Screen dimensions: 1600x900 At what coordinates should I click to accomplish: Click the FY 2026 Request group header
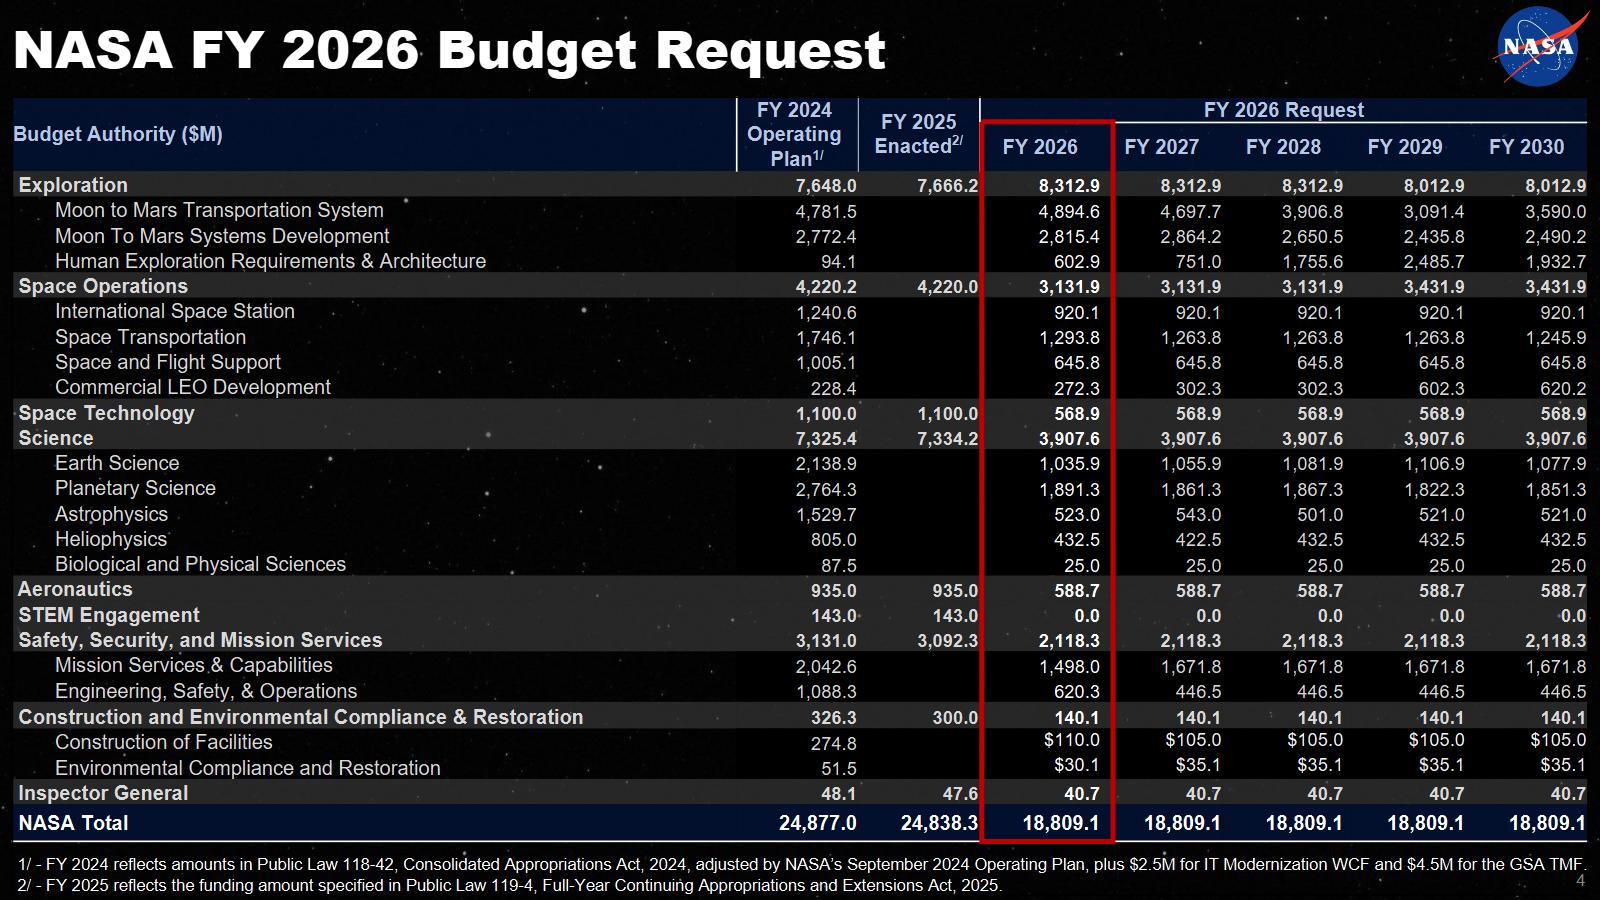[x=1283, y=110]
